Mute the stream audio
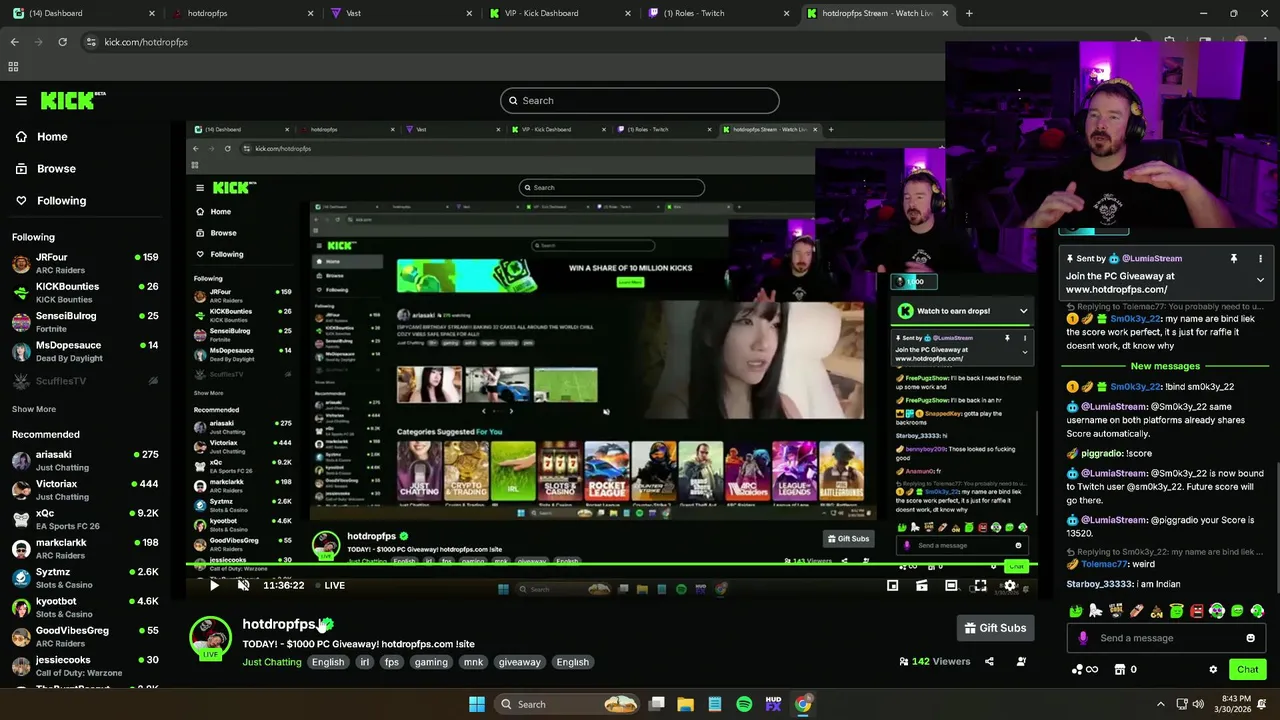Image resolution: width=1280 pixels, height=720 pixels. [x=243, y=586]
